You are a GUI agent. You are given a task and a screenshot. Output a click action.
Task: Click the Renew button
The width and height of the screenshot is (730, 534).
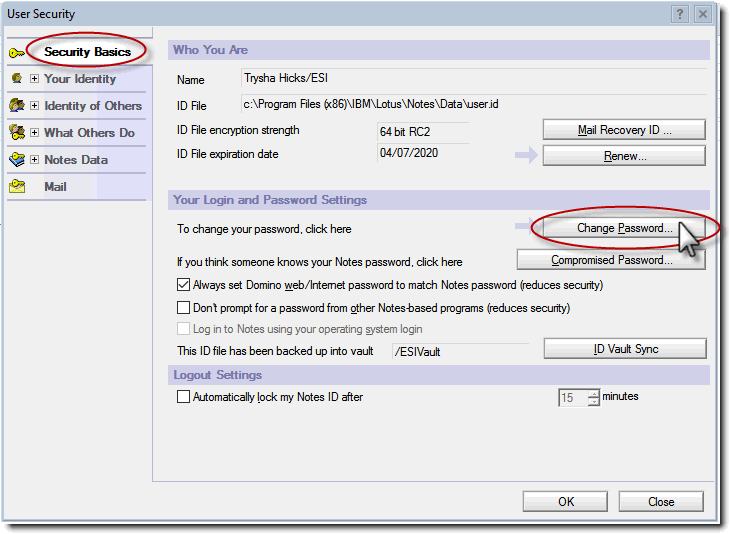pyautogui.click(x=624, y=156)
